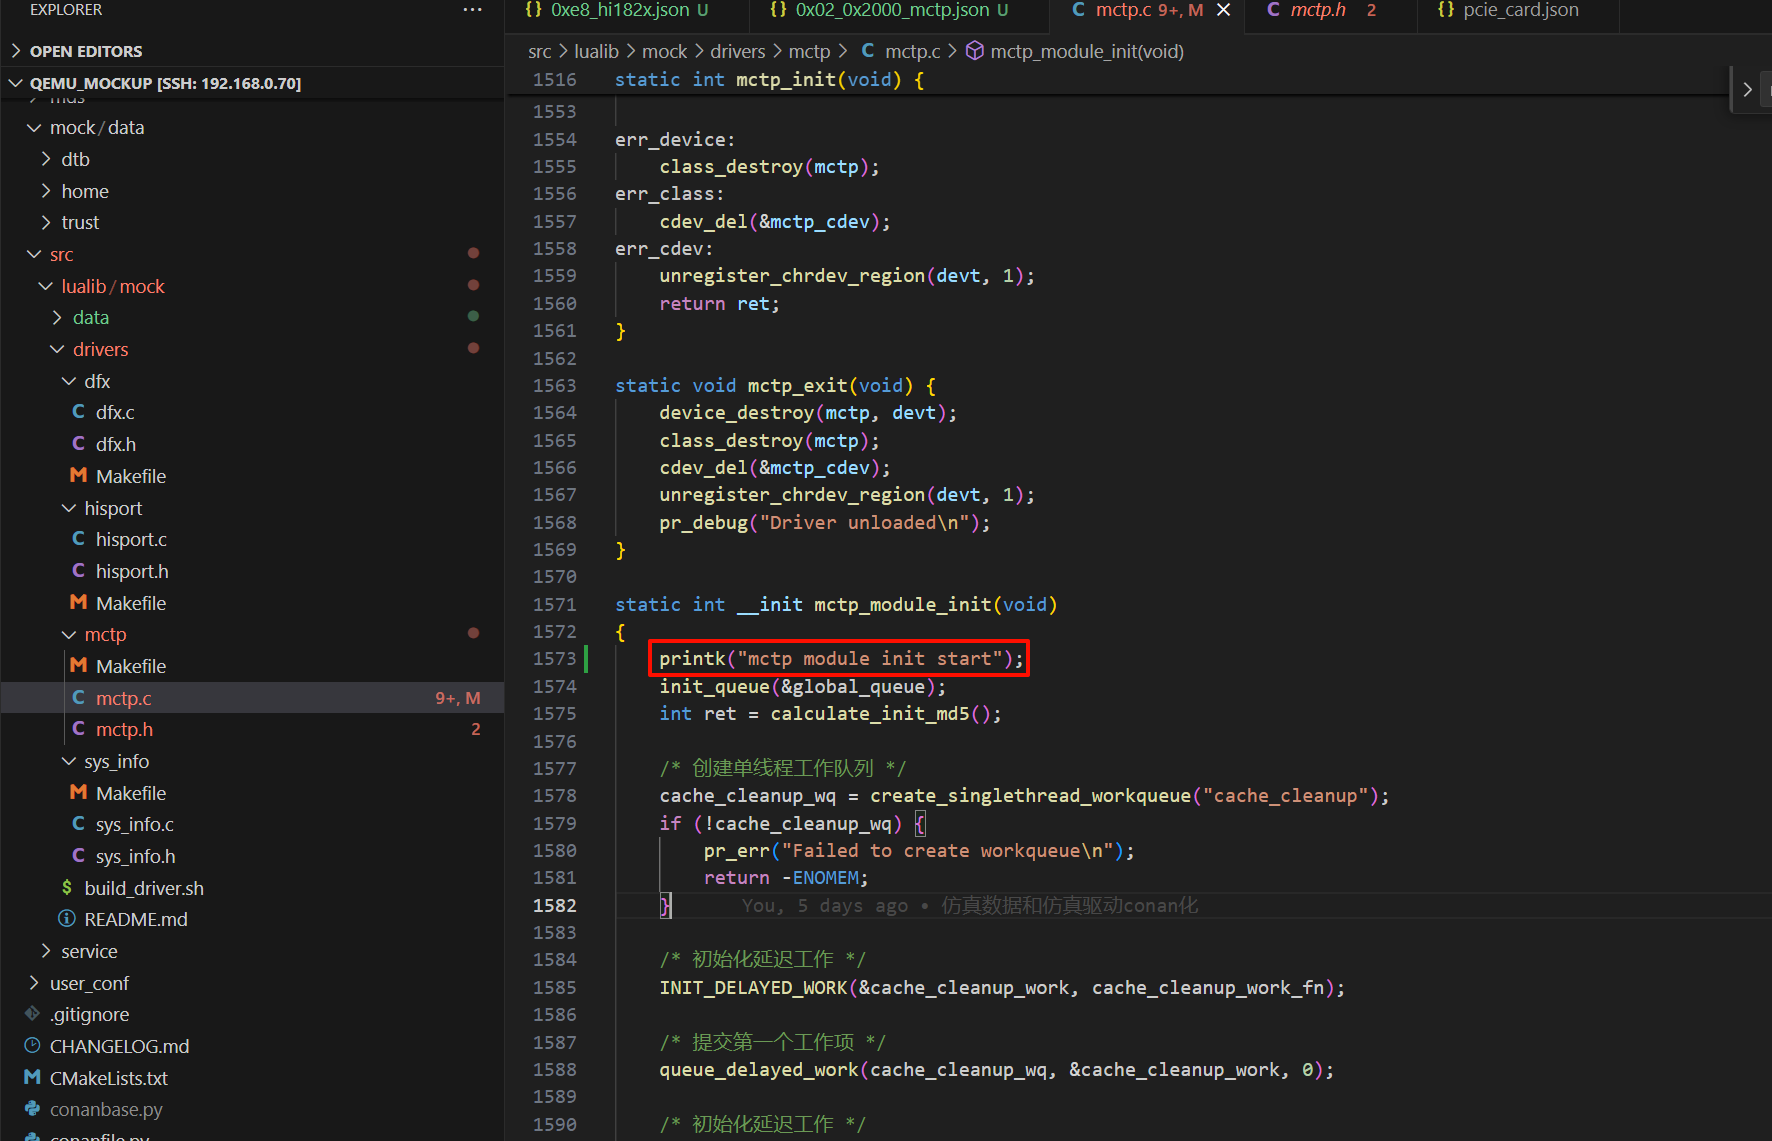
Task: Click the drivers breadcrumb segment
Action: (737, 51)
